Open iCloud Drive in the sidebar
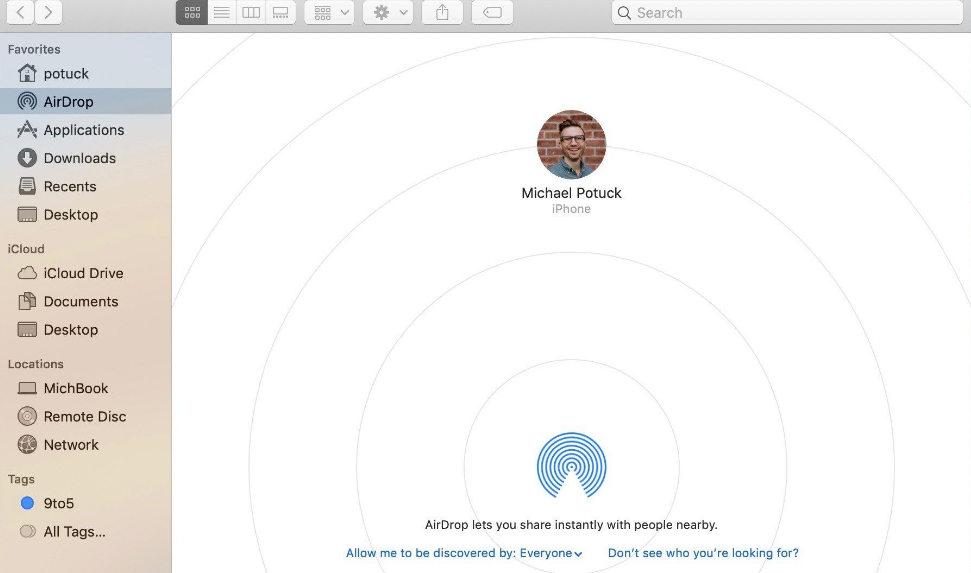The image size is (971, 573). [85, 273]
